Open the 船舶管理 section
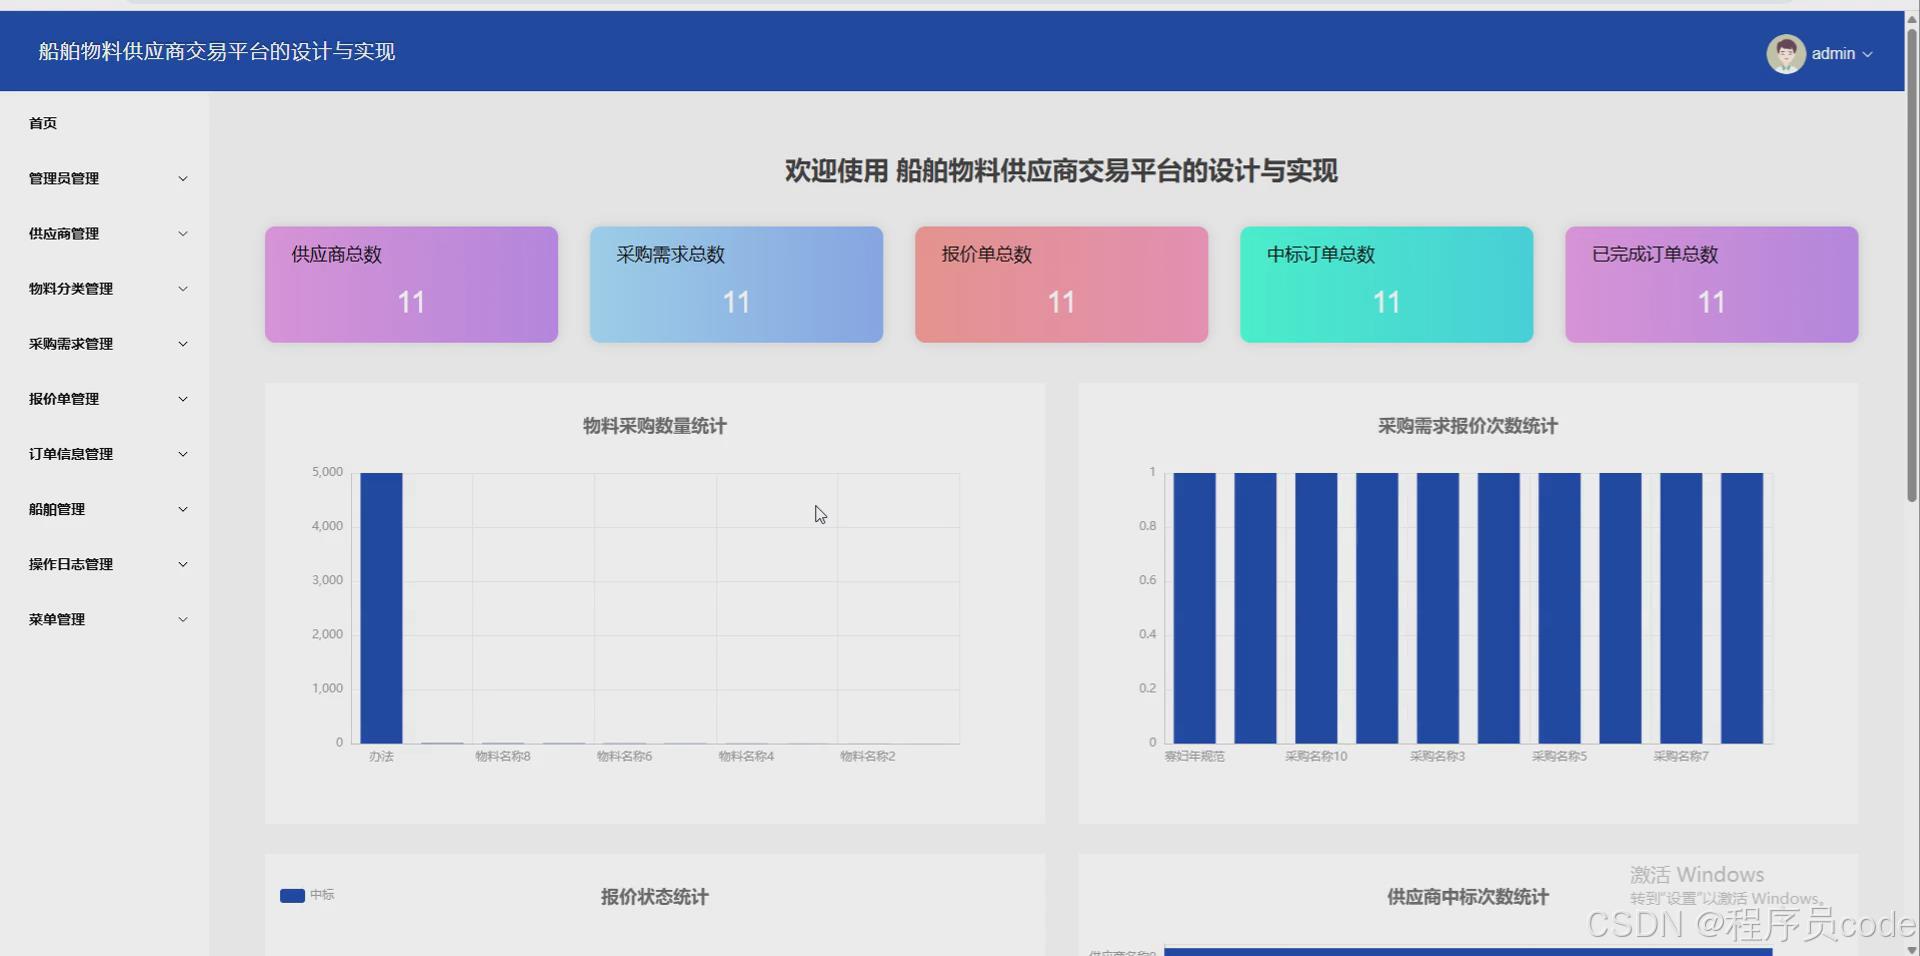1920x956 pixels. point(105,508)
